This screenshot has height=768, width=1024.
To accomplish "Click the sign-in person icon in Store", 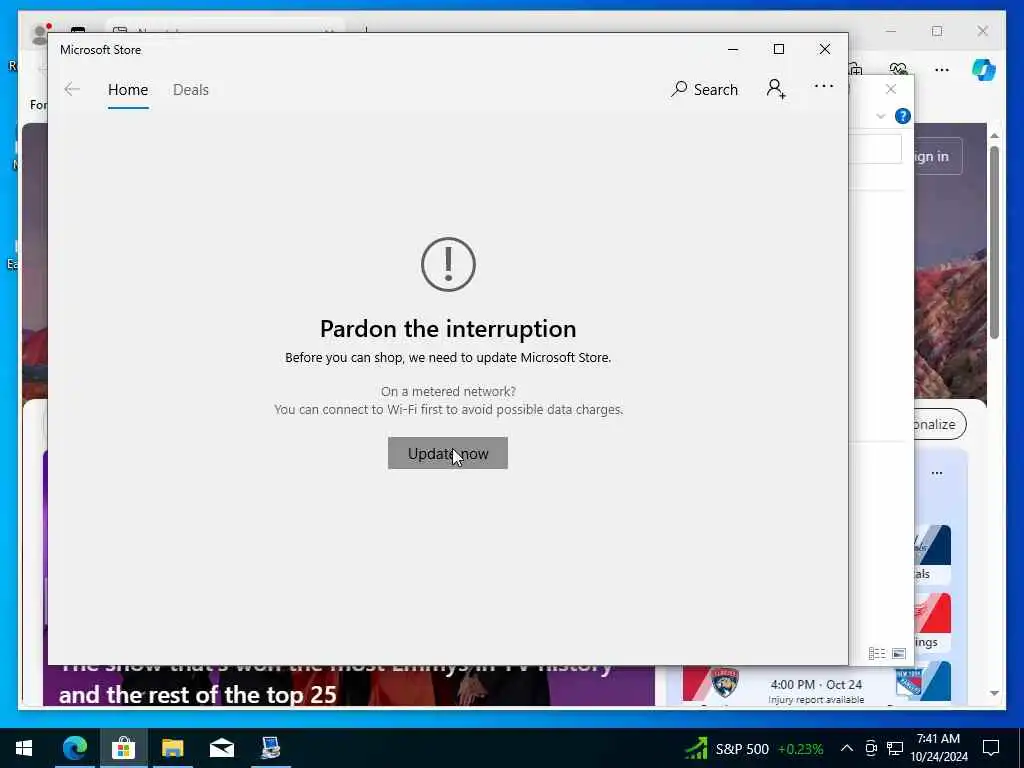I will click(x=776, y=89).
